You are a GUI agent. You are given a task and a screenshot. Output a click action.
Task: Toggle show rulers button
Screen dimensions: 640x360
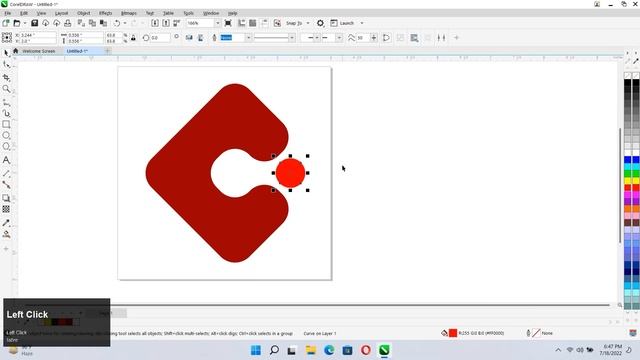click(242, 23)
